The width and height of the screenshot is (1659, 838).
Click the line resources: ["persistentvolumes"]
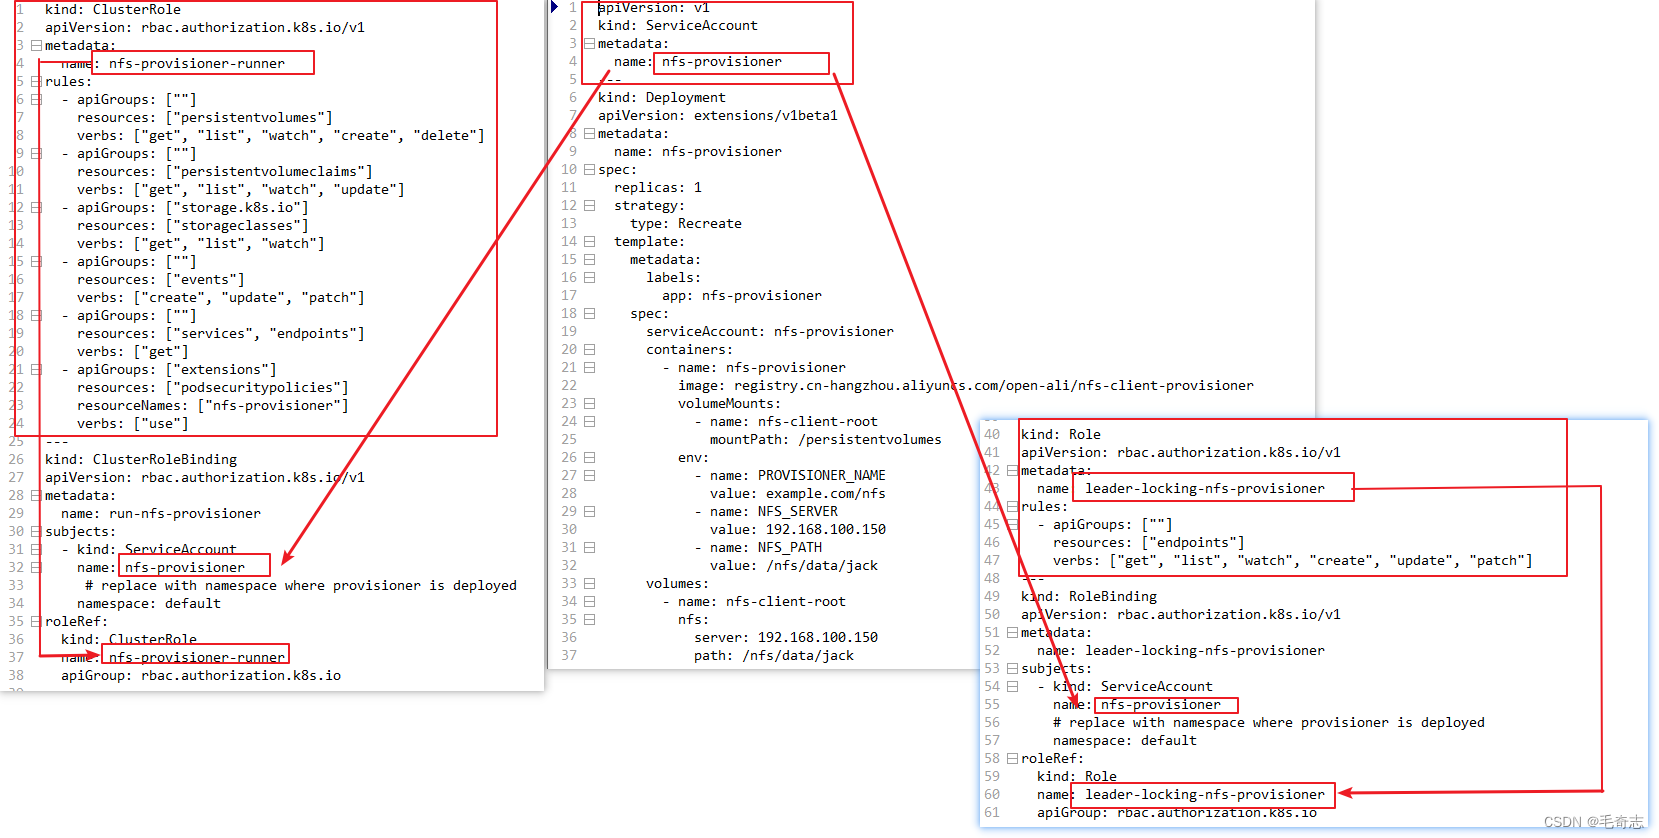[205, 117]
